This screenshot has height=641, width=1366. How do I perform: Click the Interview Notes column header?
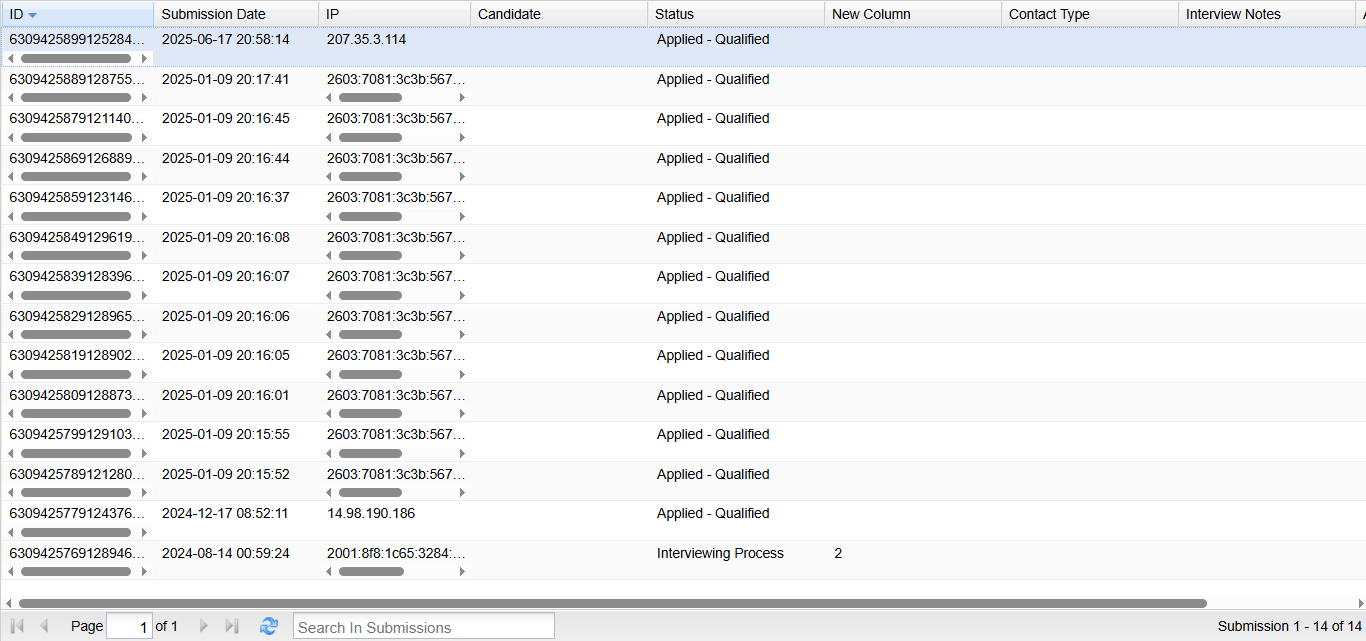coord(1233,14)
